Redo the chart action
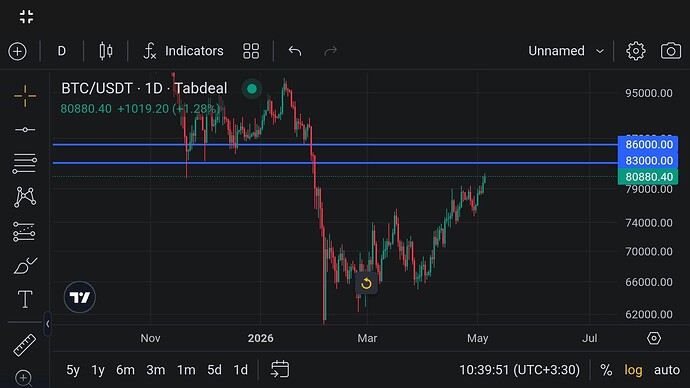 330,51
